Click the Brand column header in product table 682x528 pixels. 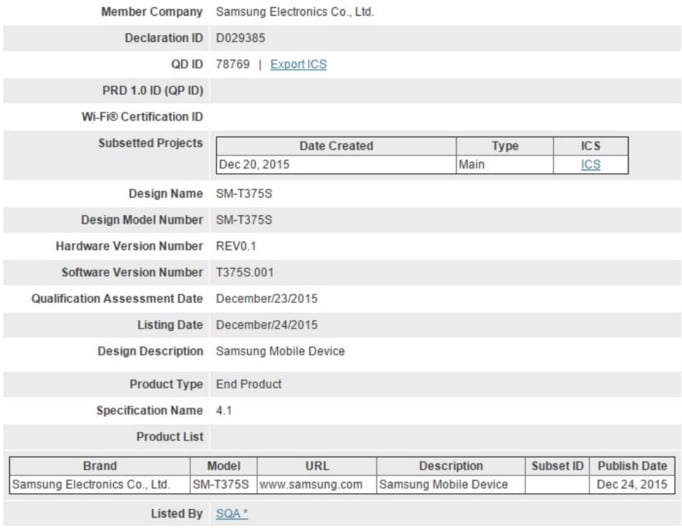[100, 466]
